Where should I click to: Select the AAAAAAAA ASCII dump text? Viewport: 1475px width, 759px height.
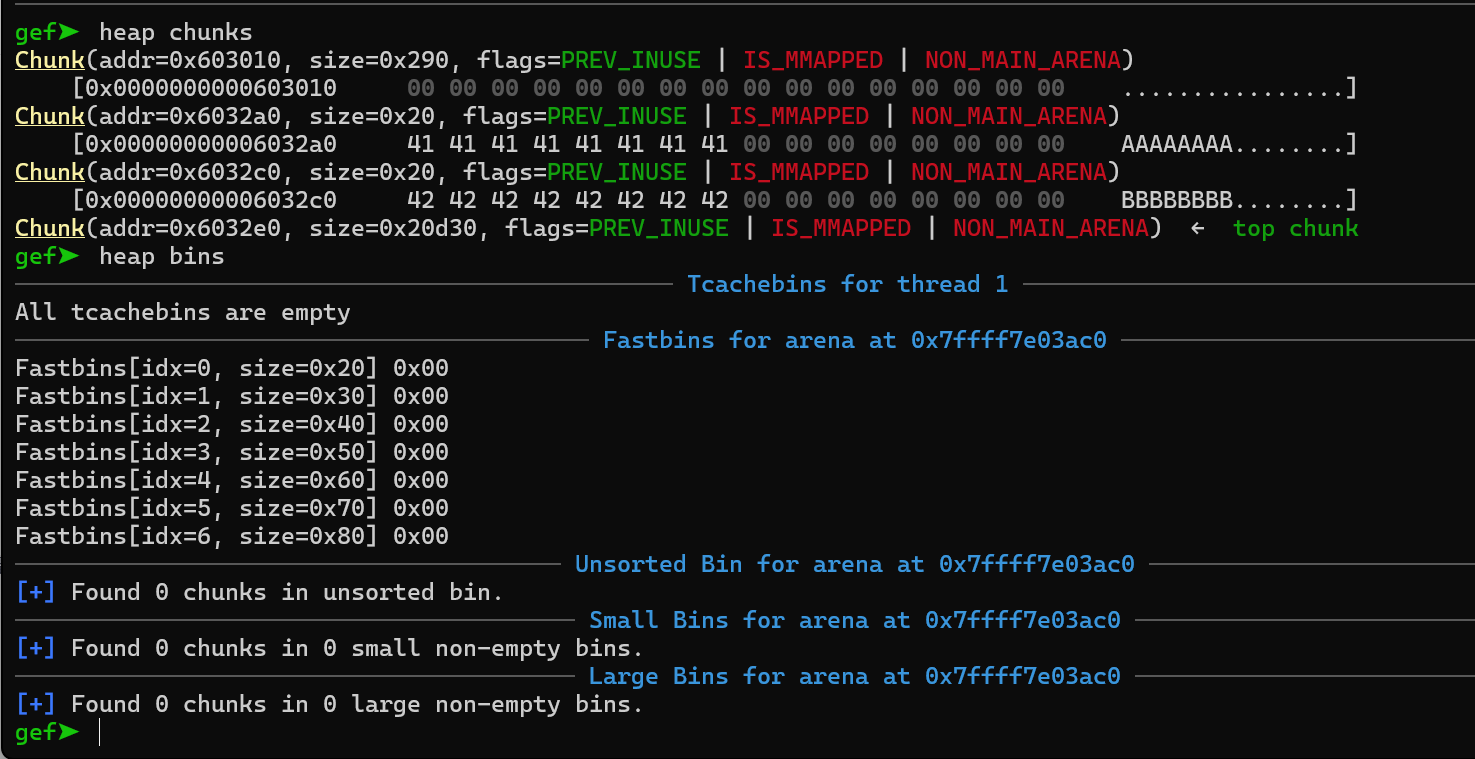[1177, 144]
